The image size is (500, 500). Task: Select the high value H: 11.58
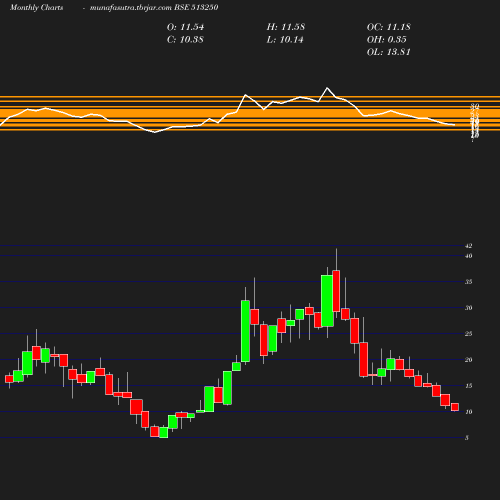point(286,27)
